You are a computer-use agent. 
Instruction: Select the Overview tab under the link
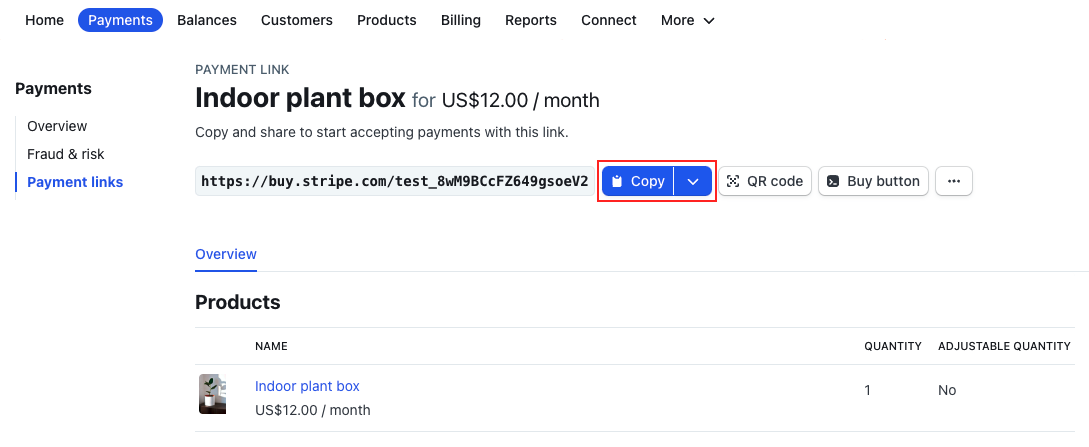pyautogui.click(x=226, y=254)
